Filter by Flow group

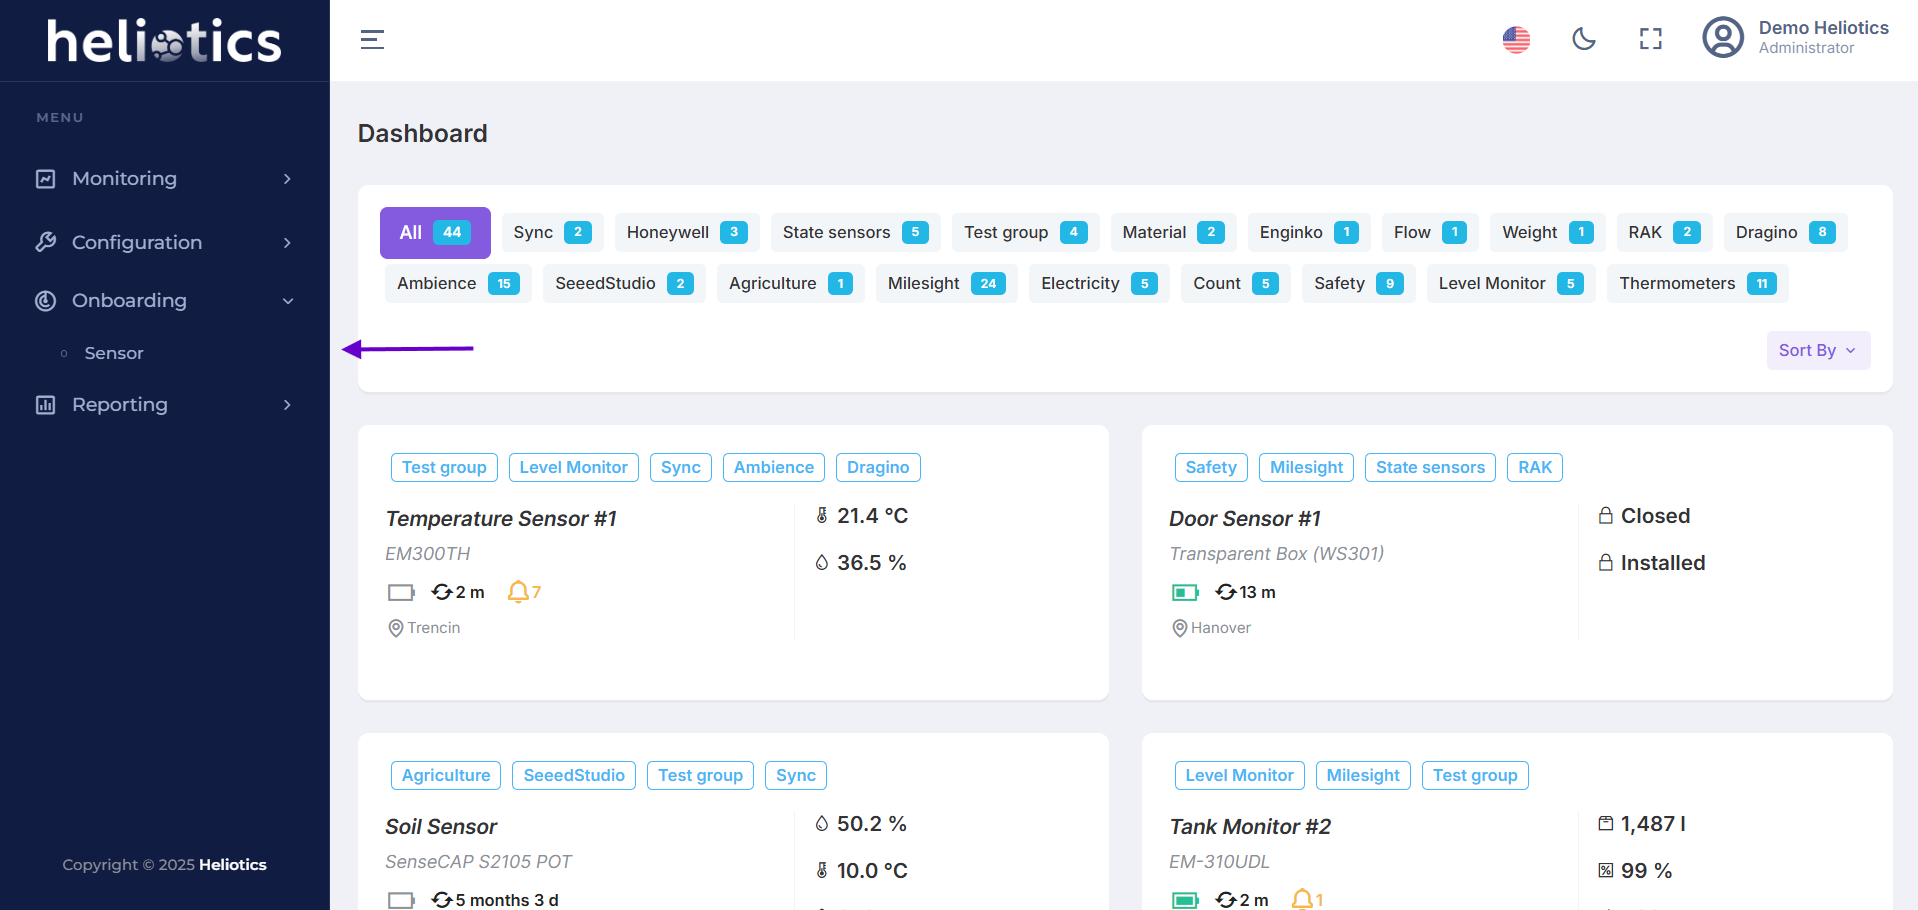[x=1430, y=232]
